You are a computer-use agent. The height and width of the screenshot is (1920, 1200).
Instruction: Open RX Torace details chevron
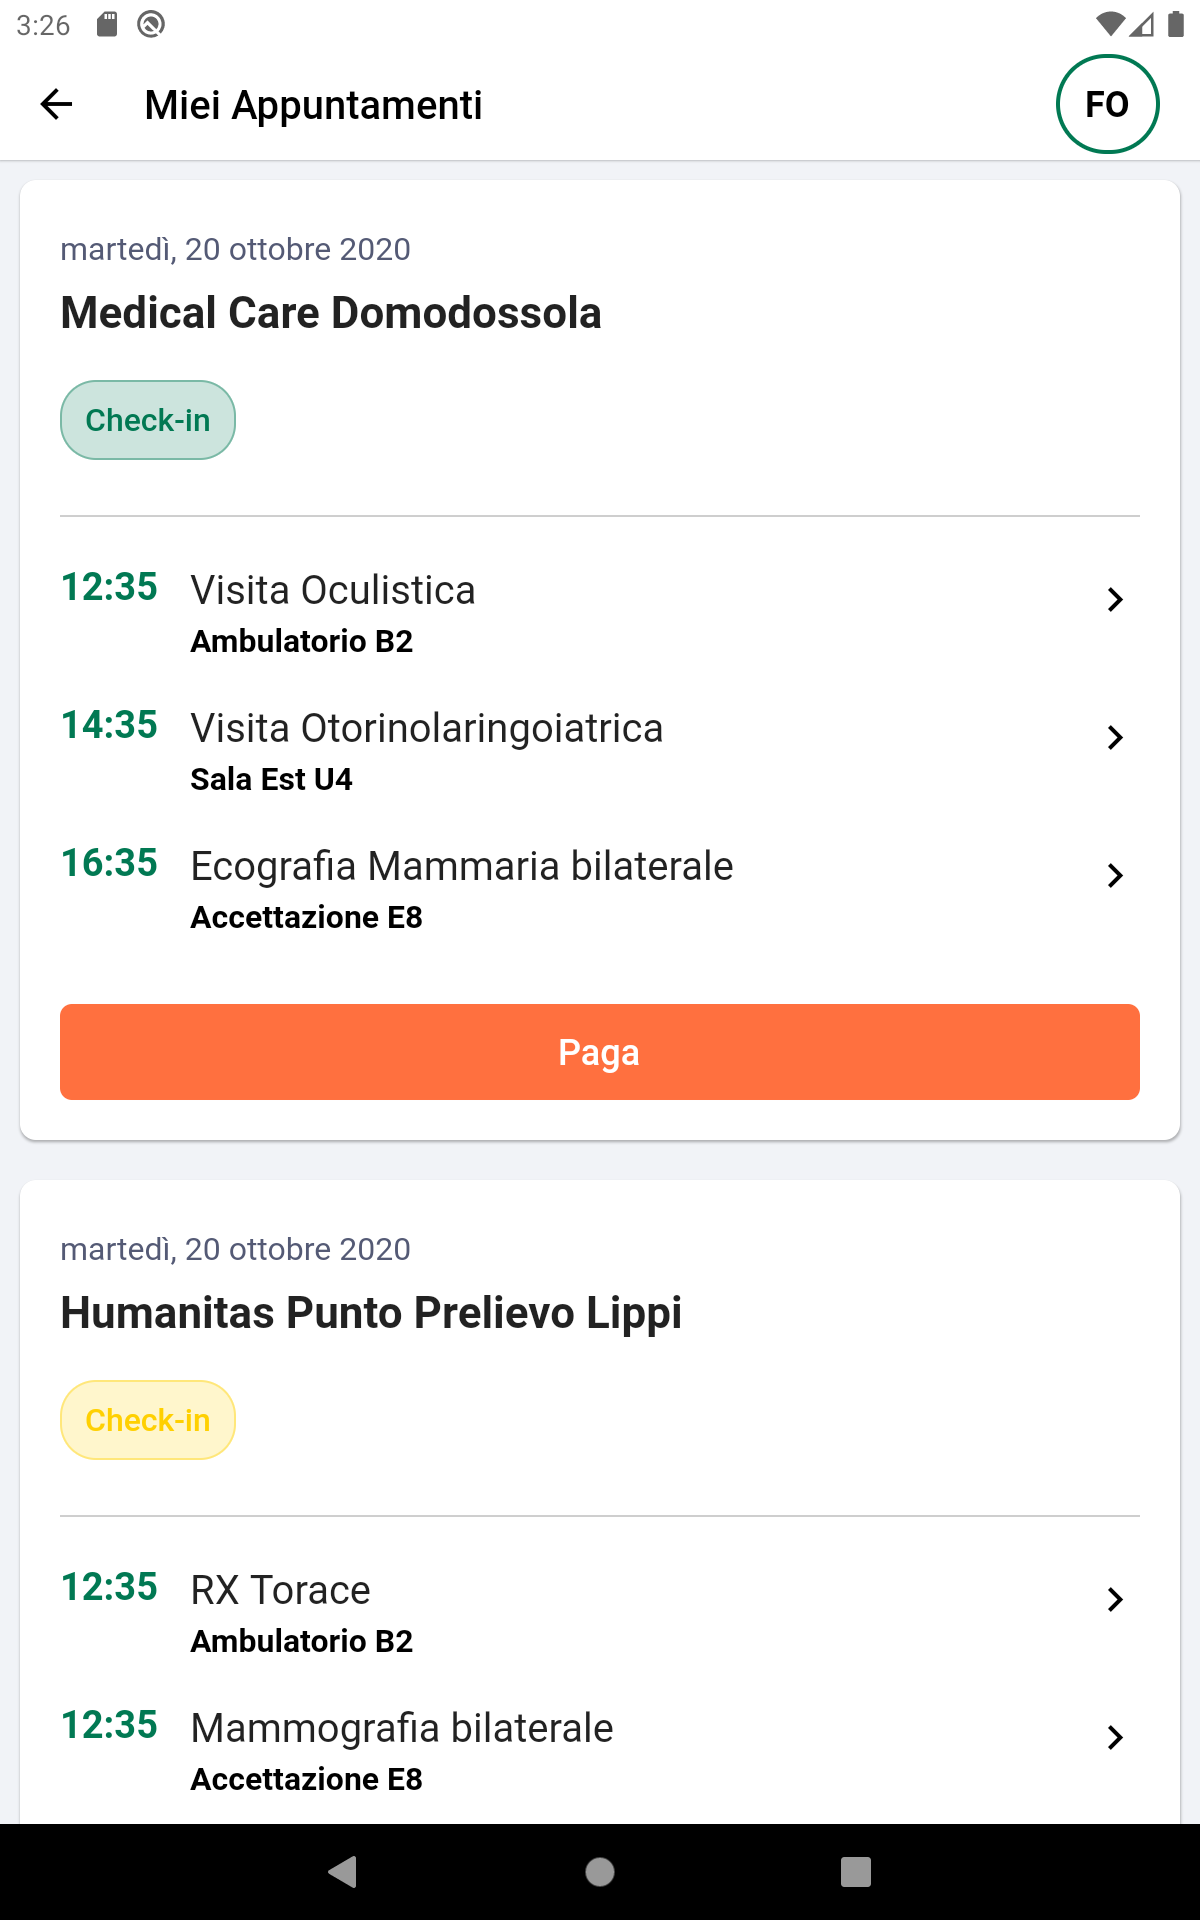click(1115, 1600)
